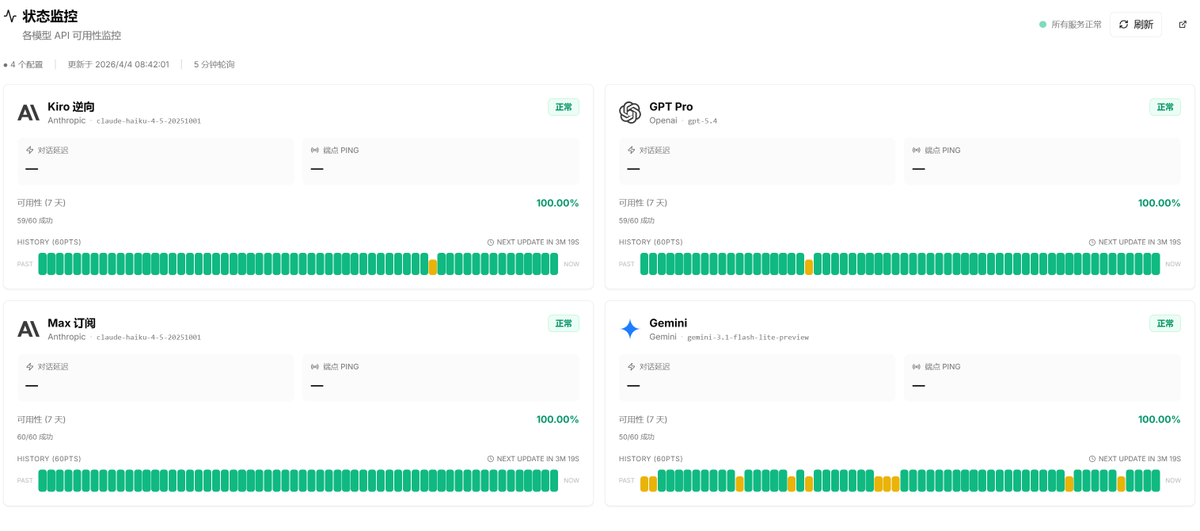Click subtitle 各模型 API 可用性监控
The image size is (1200, 531).
[72, 35]
